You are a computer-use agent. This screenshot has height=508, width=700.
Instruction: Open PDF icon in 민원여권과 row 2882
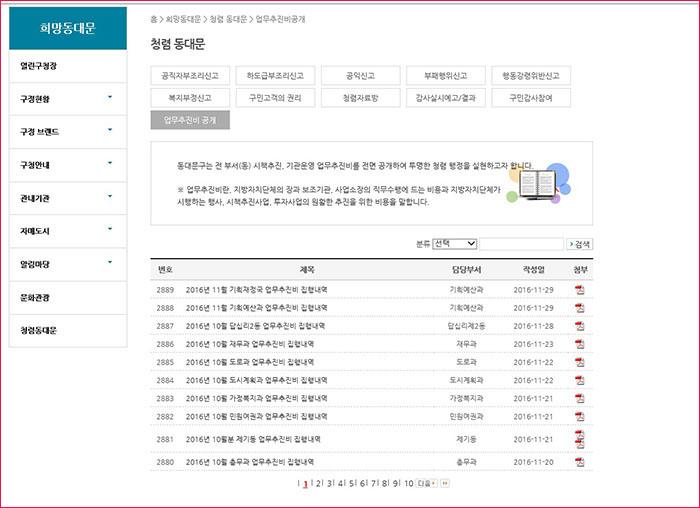click(x=580, y=416)
